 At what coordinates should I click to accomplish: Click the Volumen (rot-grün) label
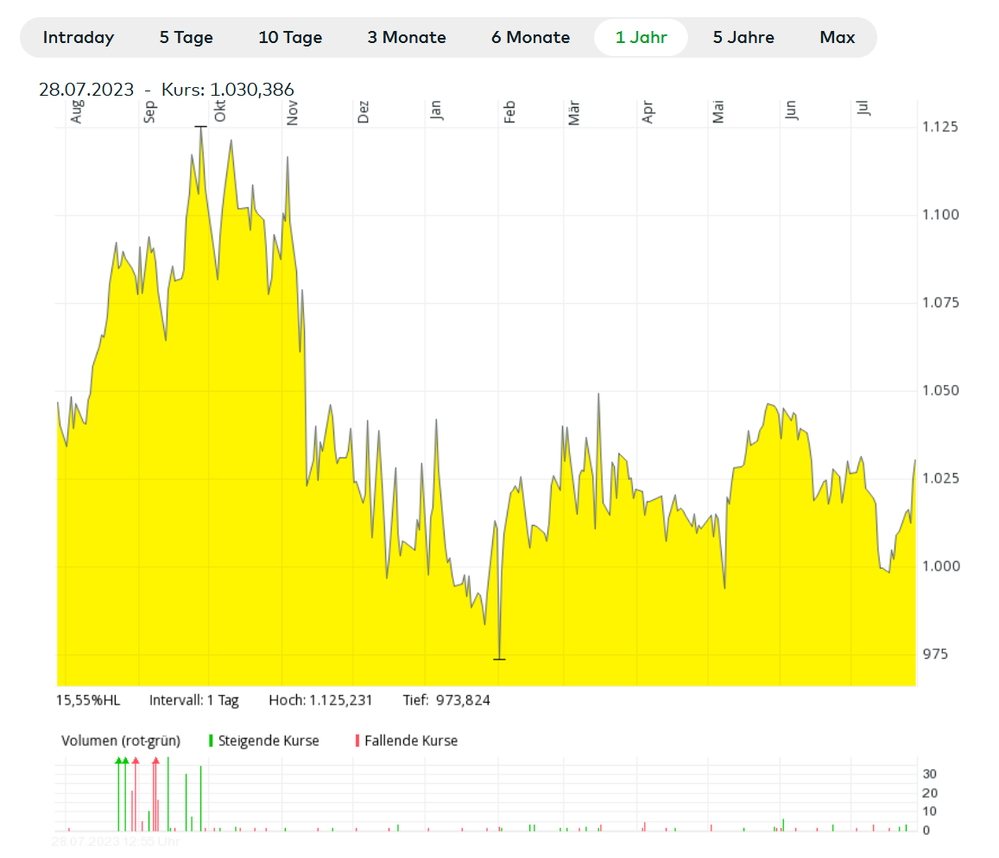pyautogui.click(x=120, y=741)
